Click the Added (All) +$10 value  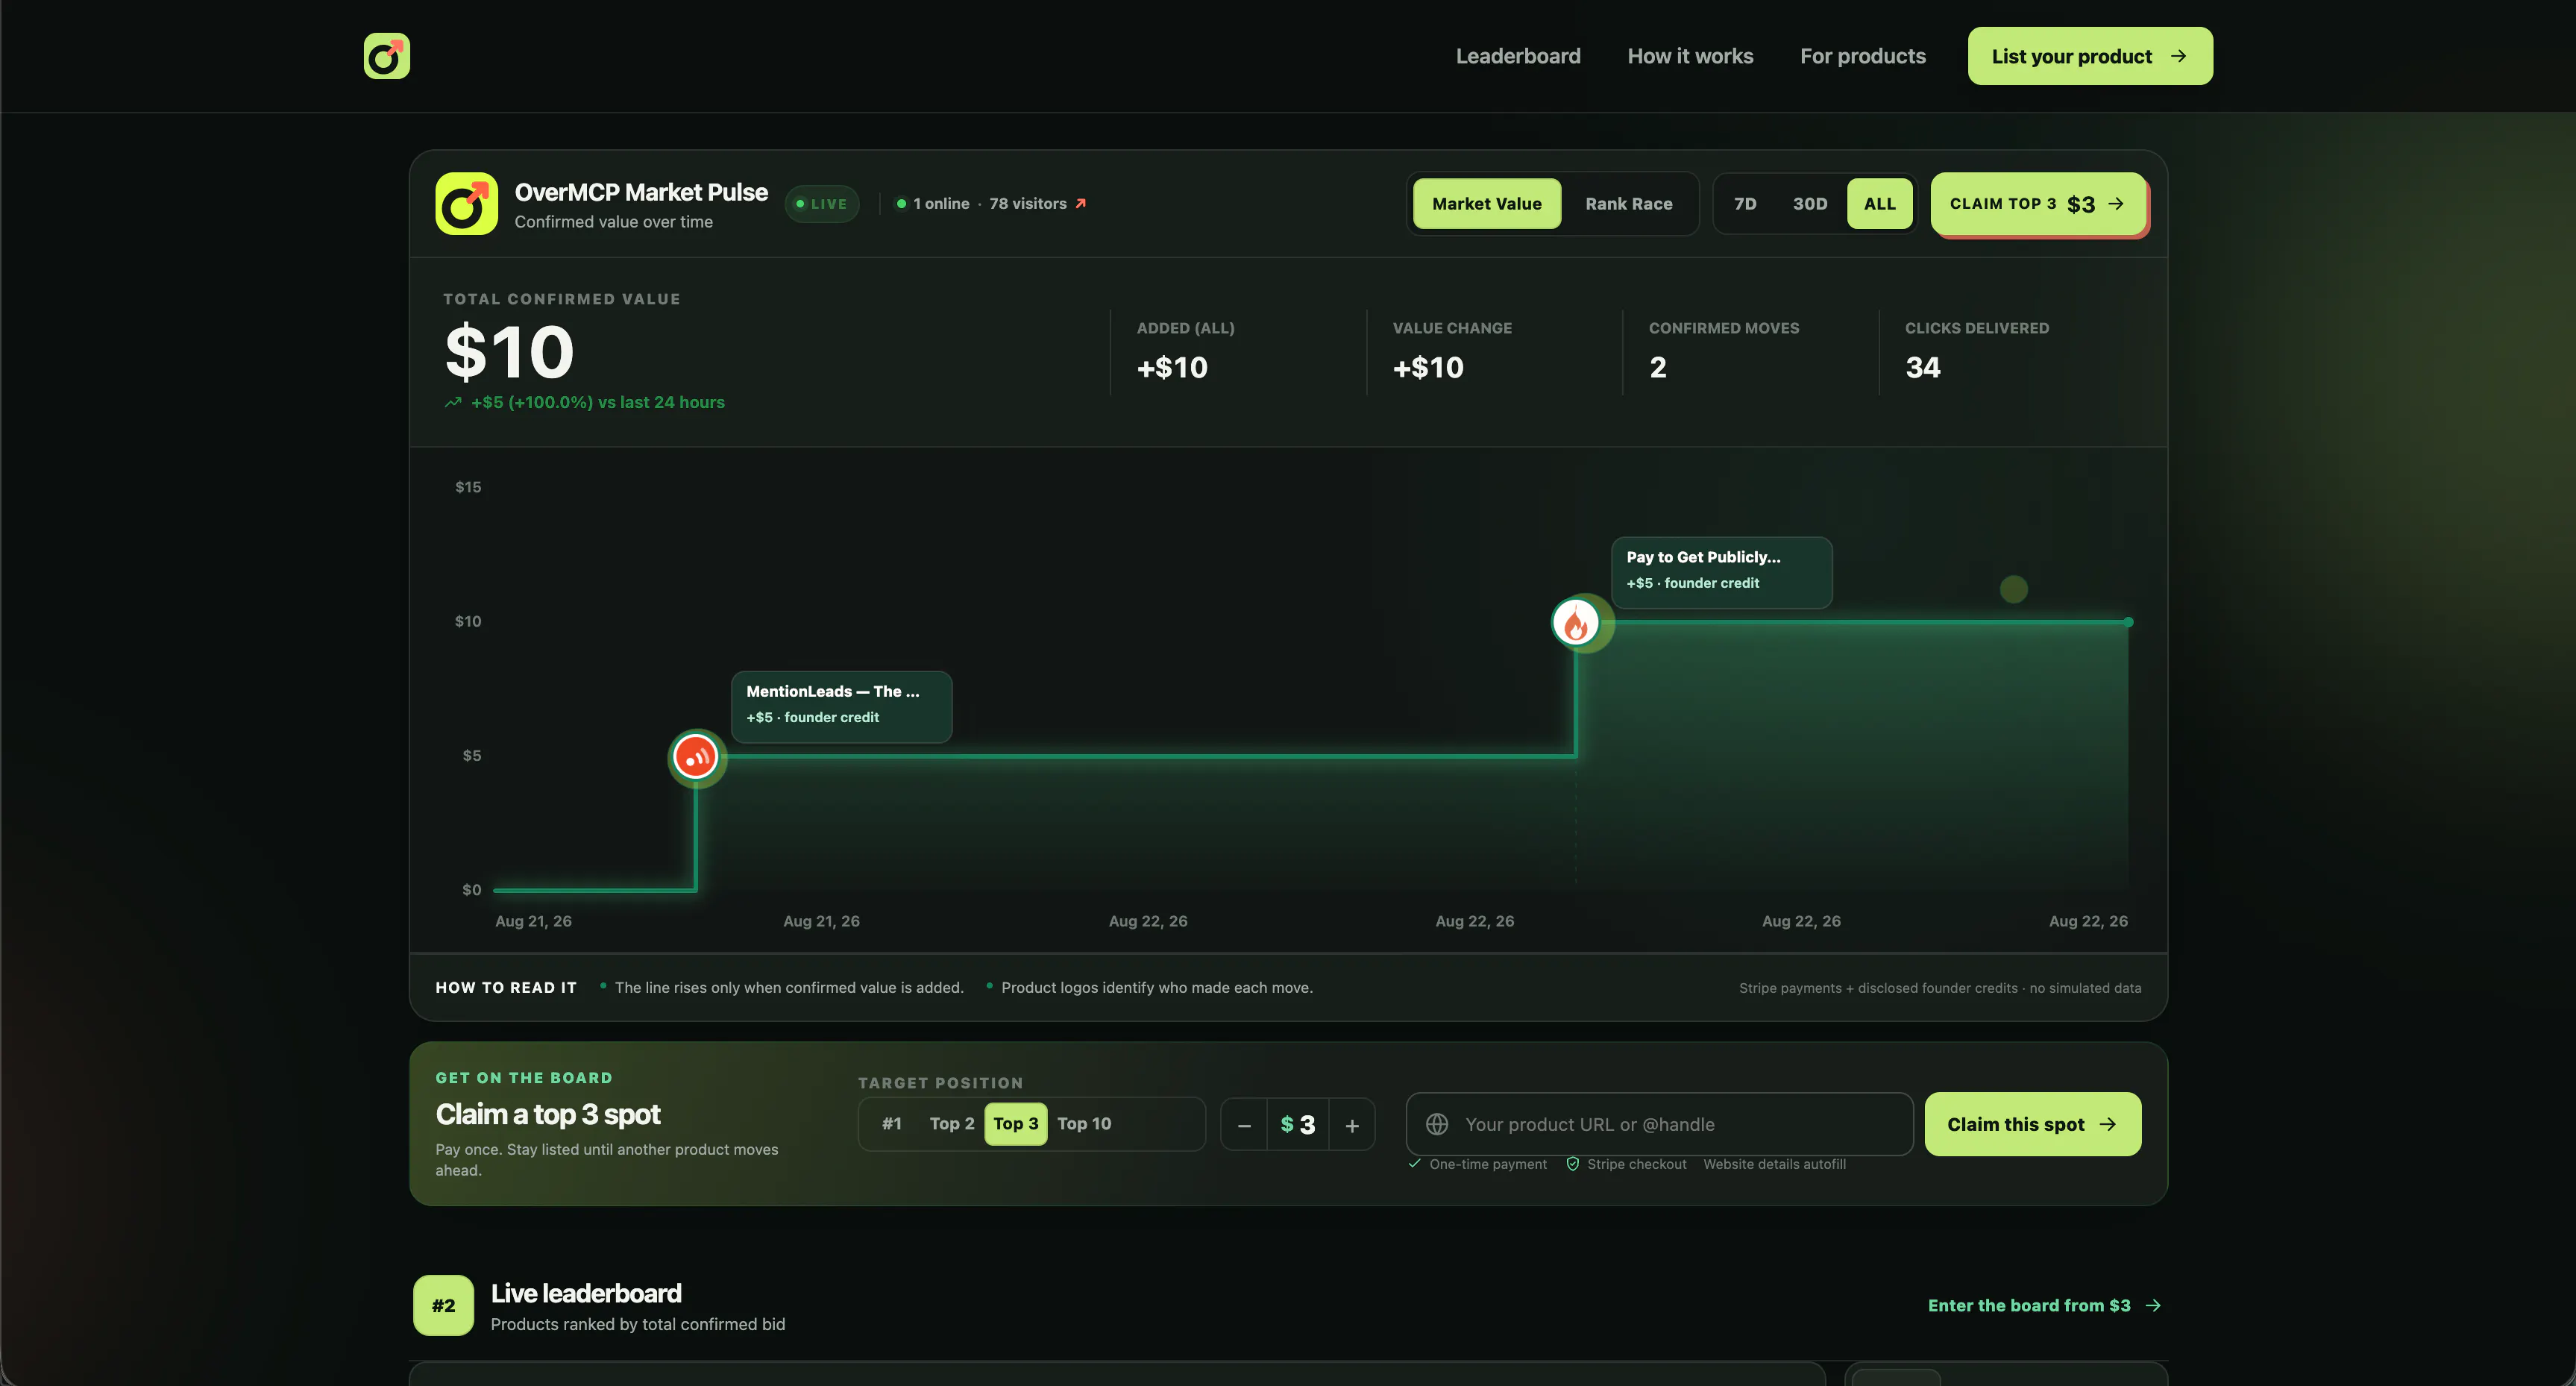1171,367
